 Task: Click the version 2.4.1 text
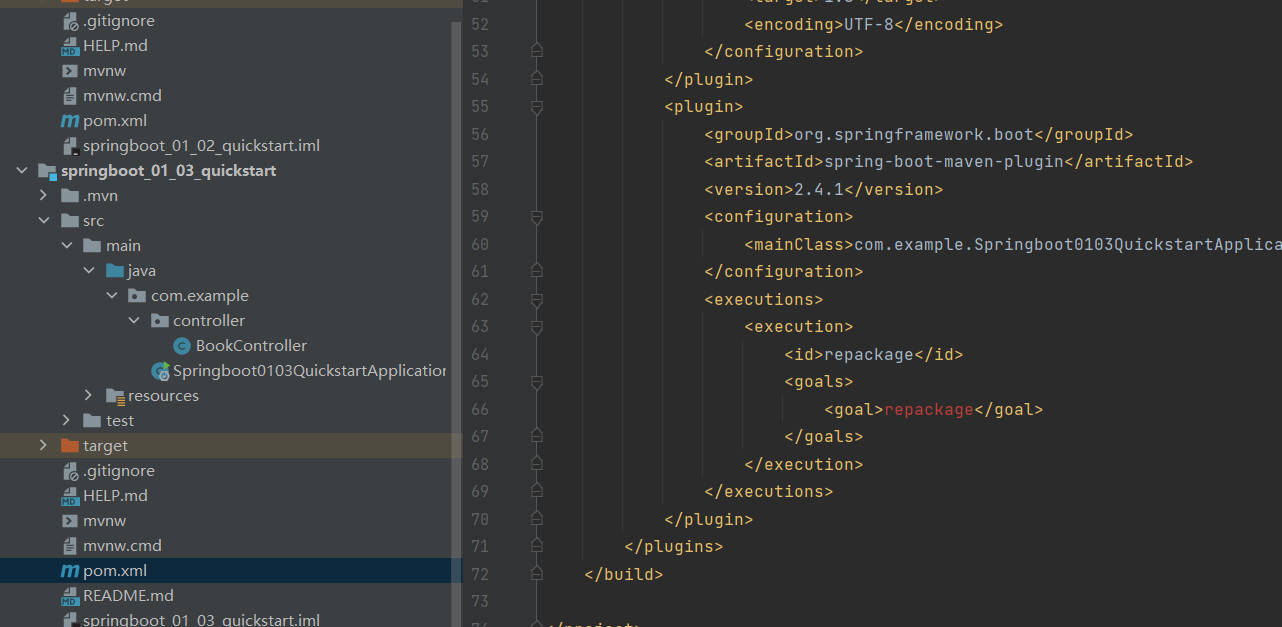click(x=819, y=189)
